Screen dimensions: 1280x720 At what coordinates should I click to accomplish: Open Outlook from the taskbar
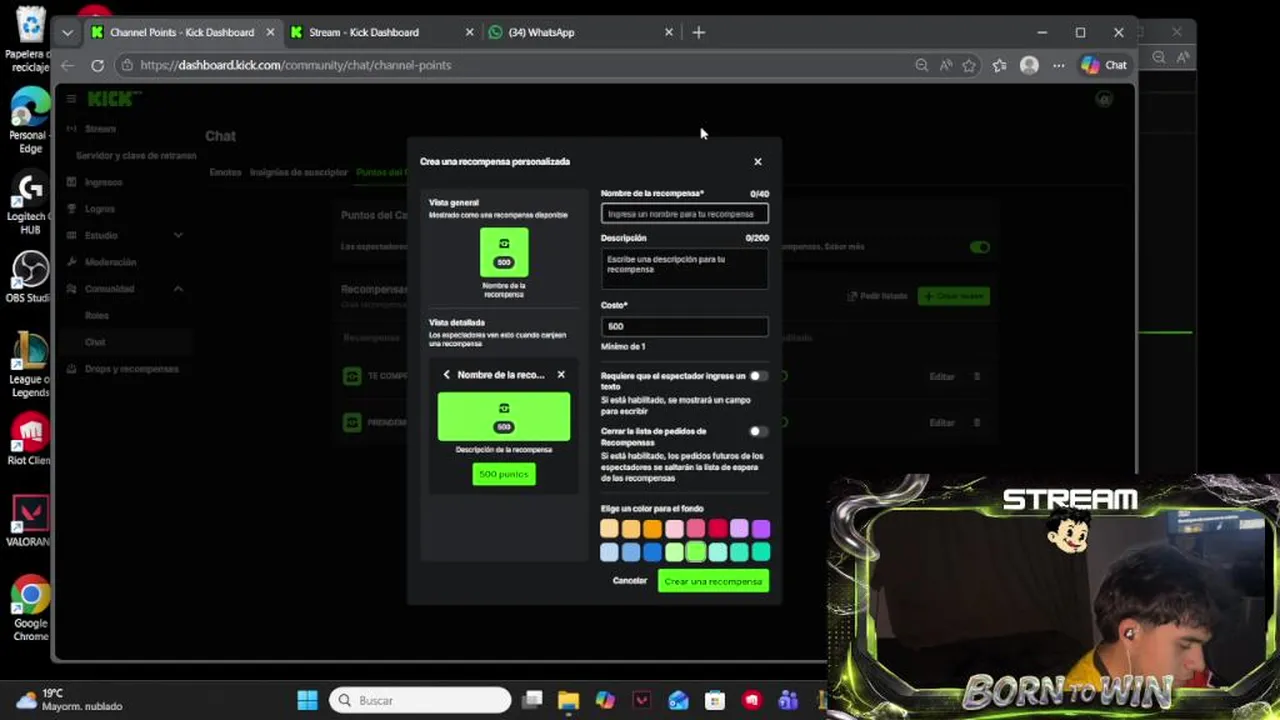click(678, 700)
